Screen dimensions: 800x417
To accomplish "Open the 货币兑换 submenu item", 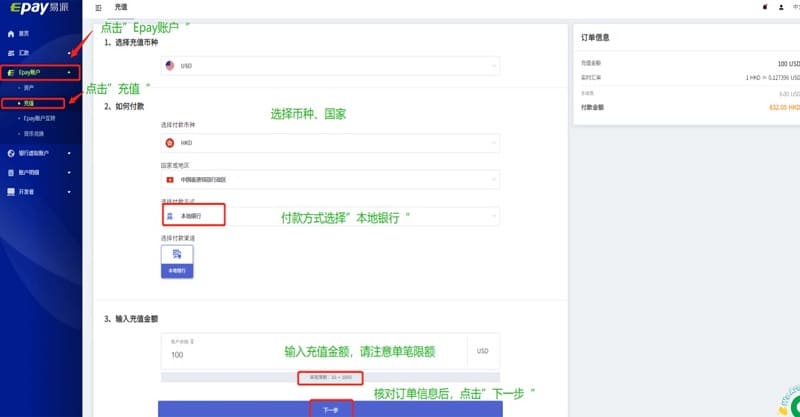I will pyautogui.click(x=34, y=134).
